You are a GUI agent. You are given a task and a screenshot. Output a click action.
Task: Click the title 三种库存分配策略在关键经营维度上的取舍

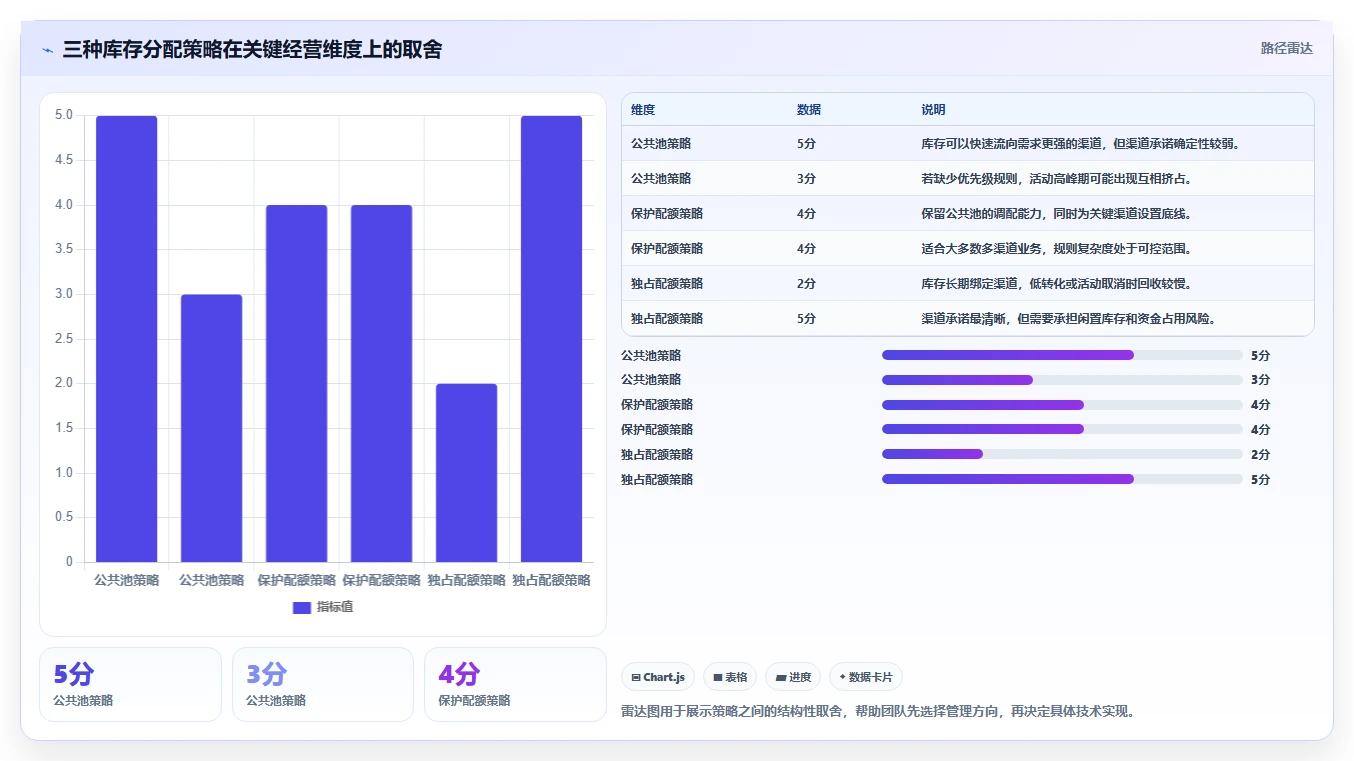(252, 50)
